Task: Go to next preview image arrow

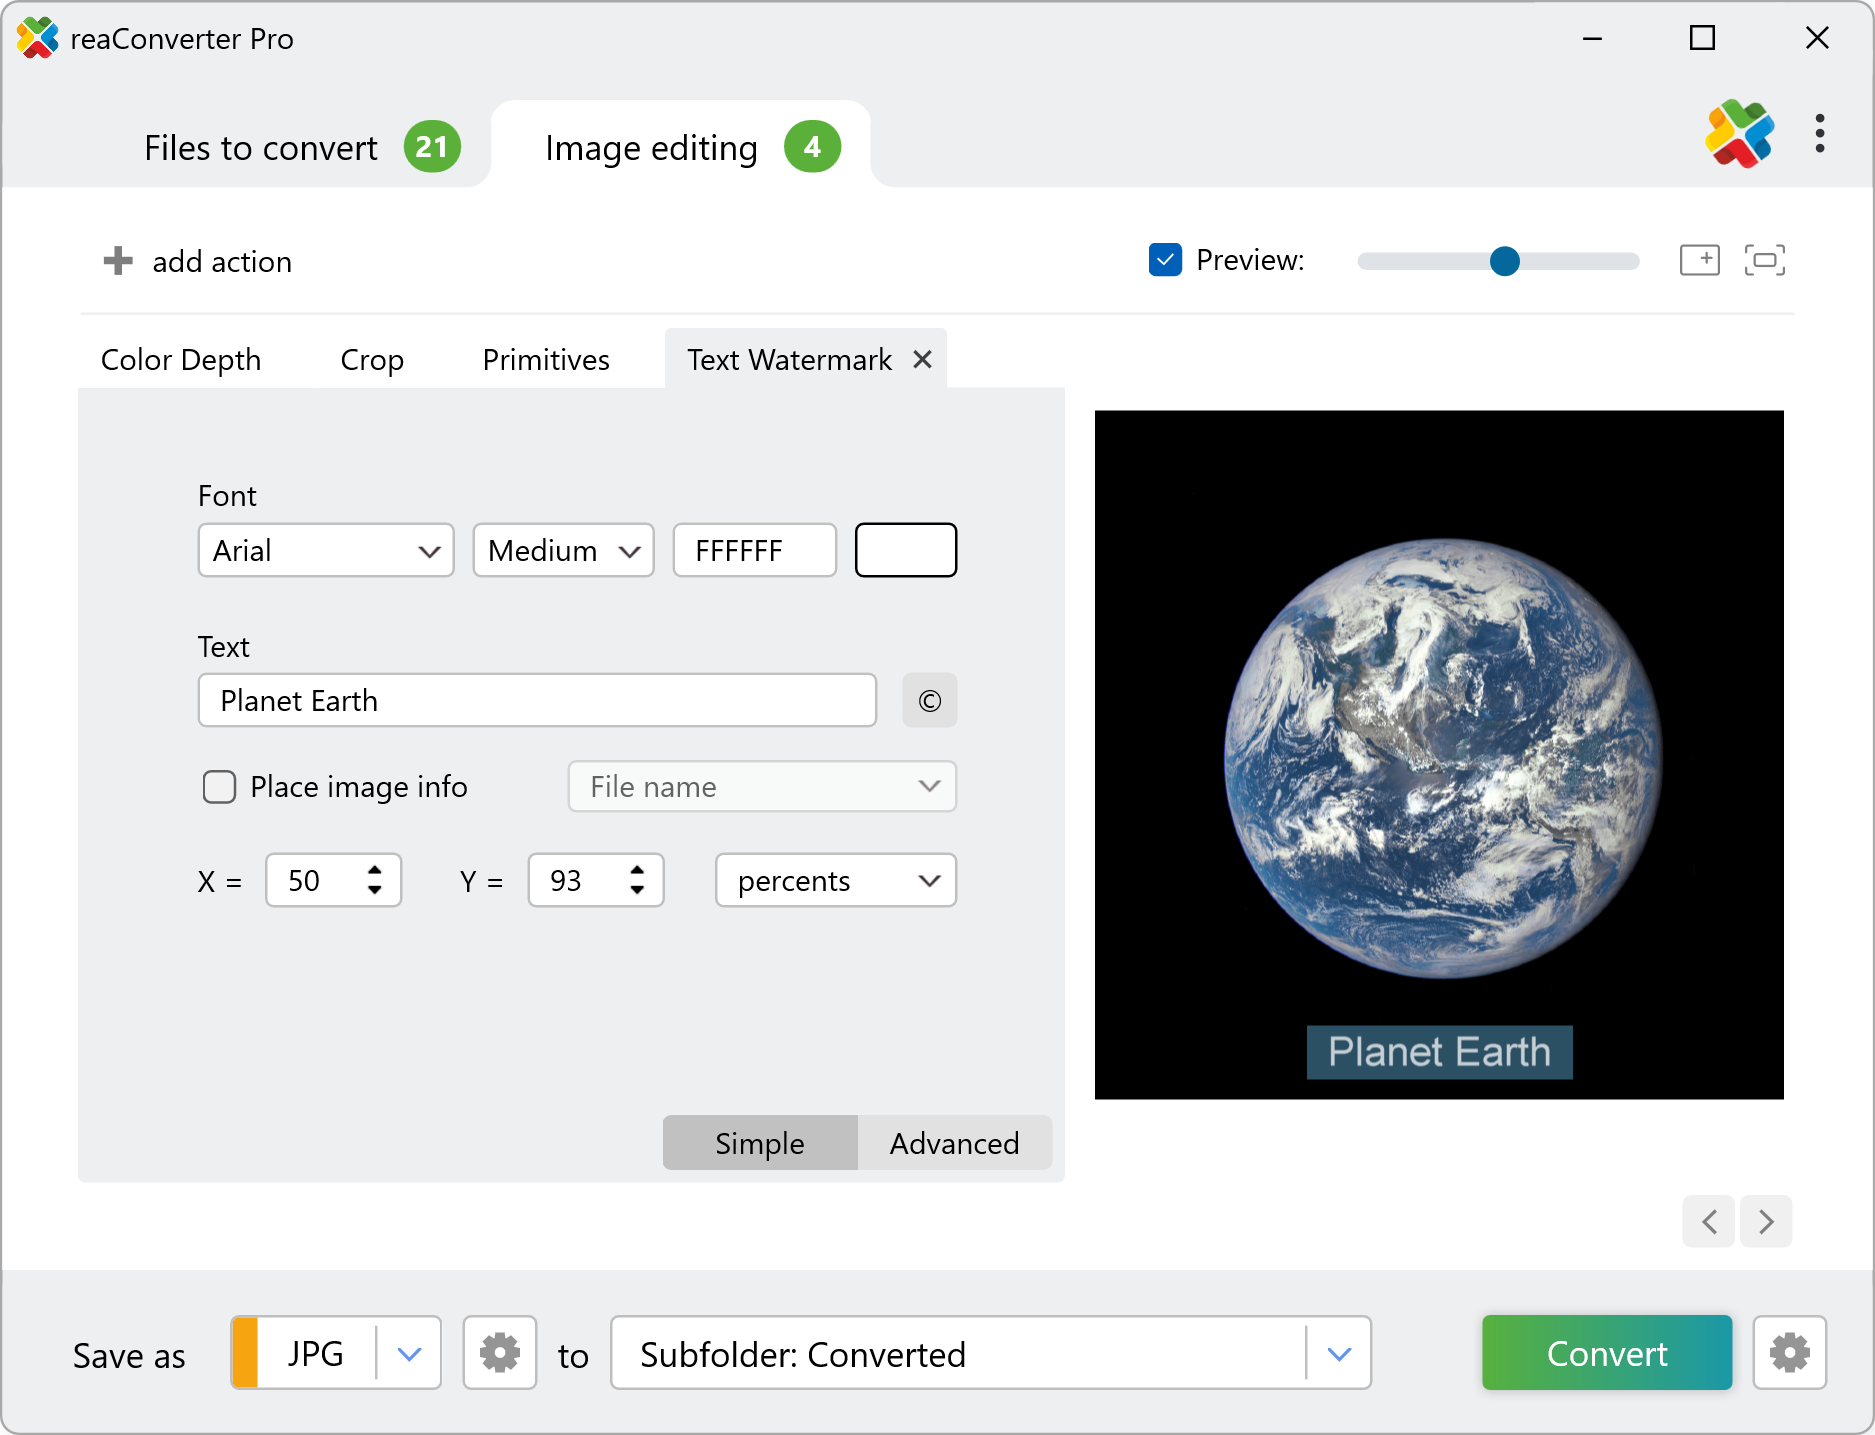Action: (x=1766, y=1221)
